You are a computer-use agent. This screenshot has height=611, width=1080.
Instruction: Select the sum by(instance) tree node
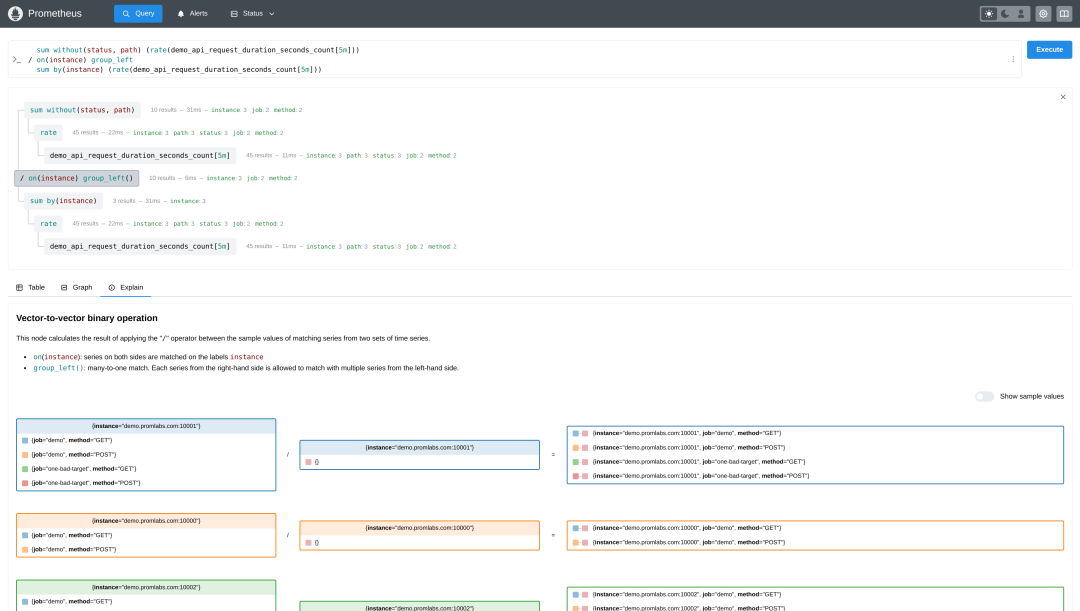[63, 201]
